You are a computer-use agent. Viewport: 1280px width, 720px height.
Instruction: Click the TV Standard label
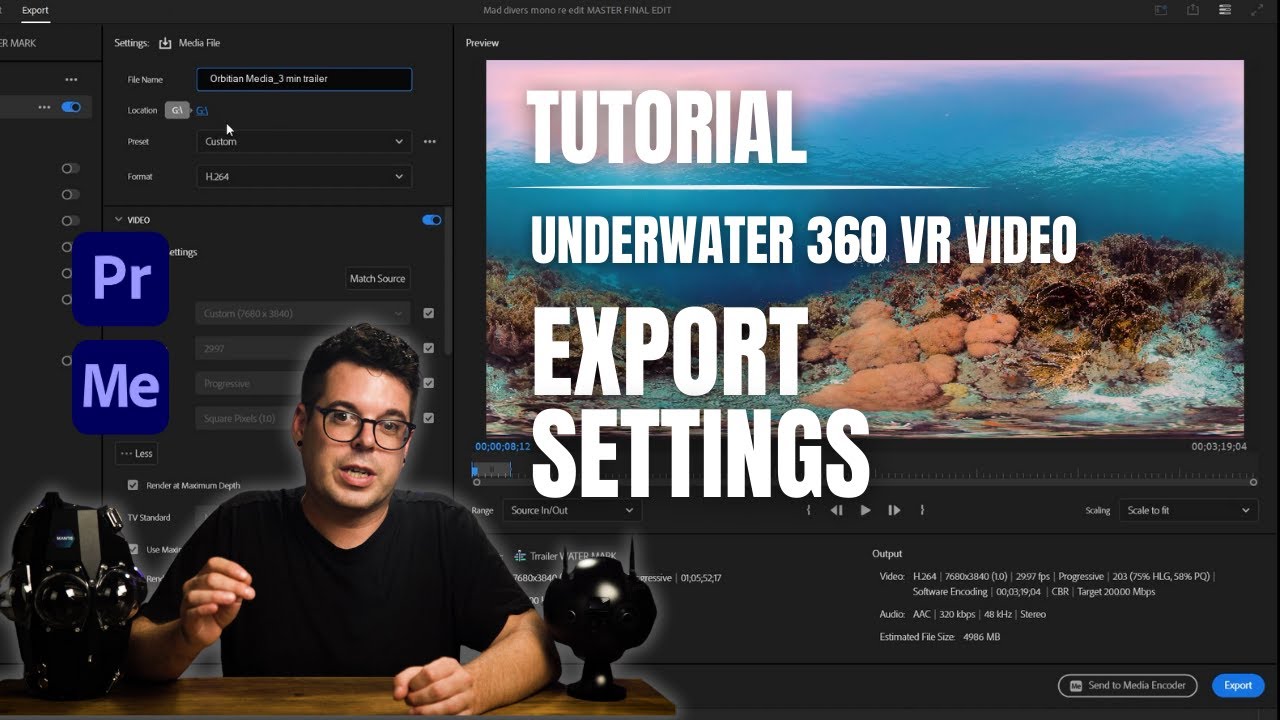[149, 518]
